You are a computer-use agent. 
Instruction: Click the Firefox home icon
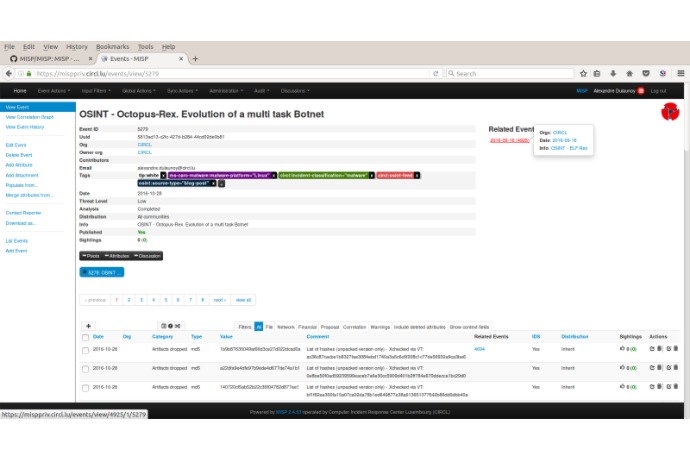click(629, 74)
